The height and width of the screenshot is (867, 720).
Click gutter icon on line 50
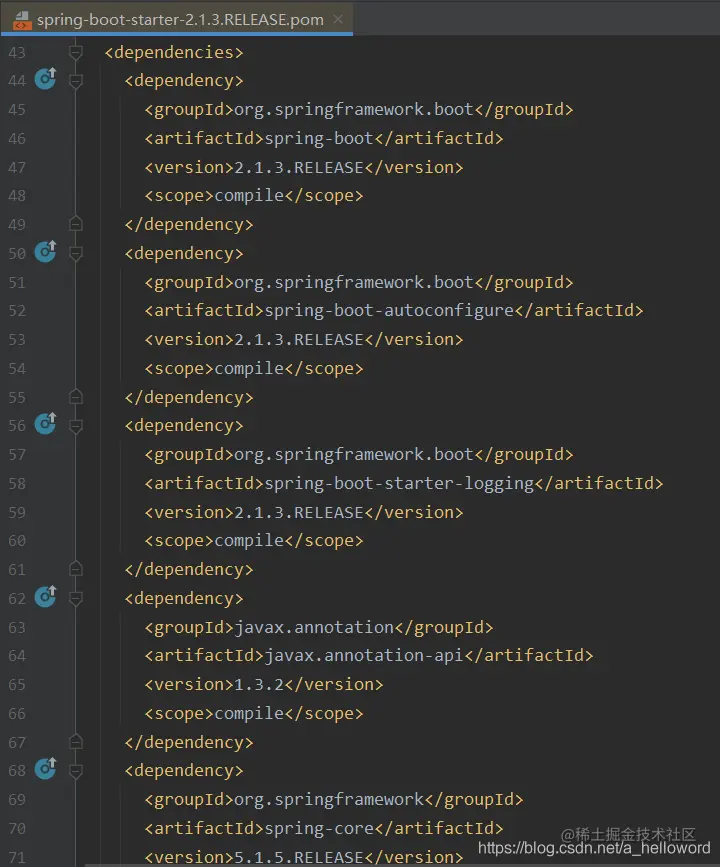click(x=45, y=252)
